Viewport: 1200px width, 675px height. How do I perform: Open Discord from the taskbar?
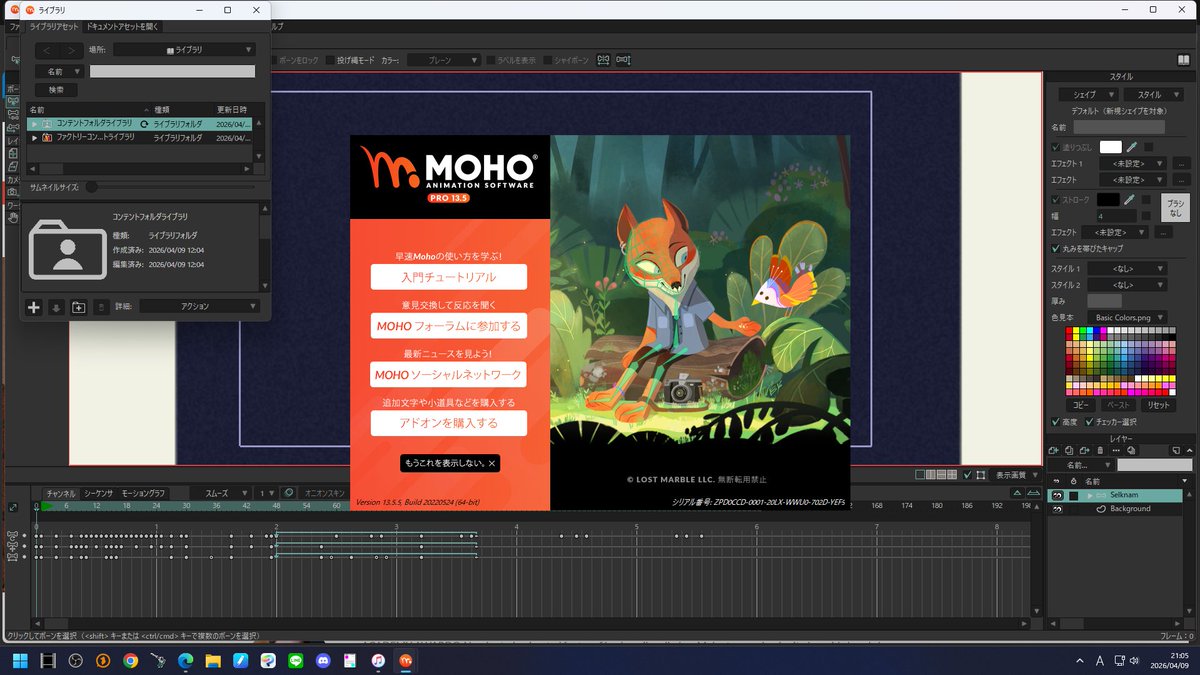click(322, 661)
